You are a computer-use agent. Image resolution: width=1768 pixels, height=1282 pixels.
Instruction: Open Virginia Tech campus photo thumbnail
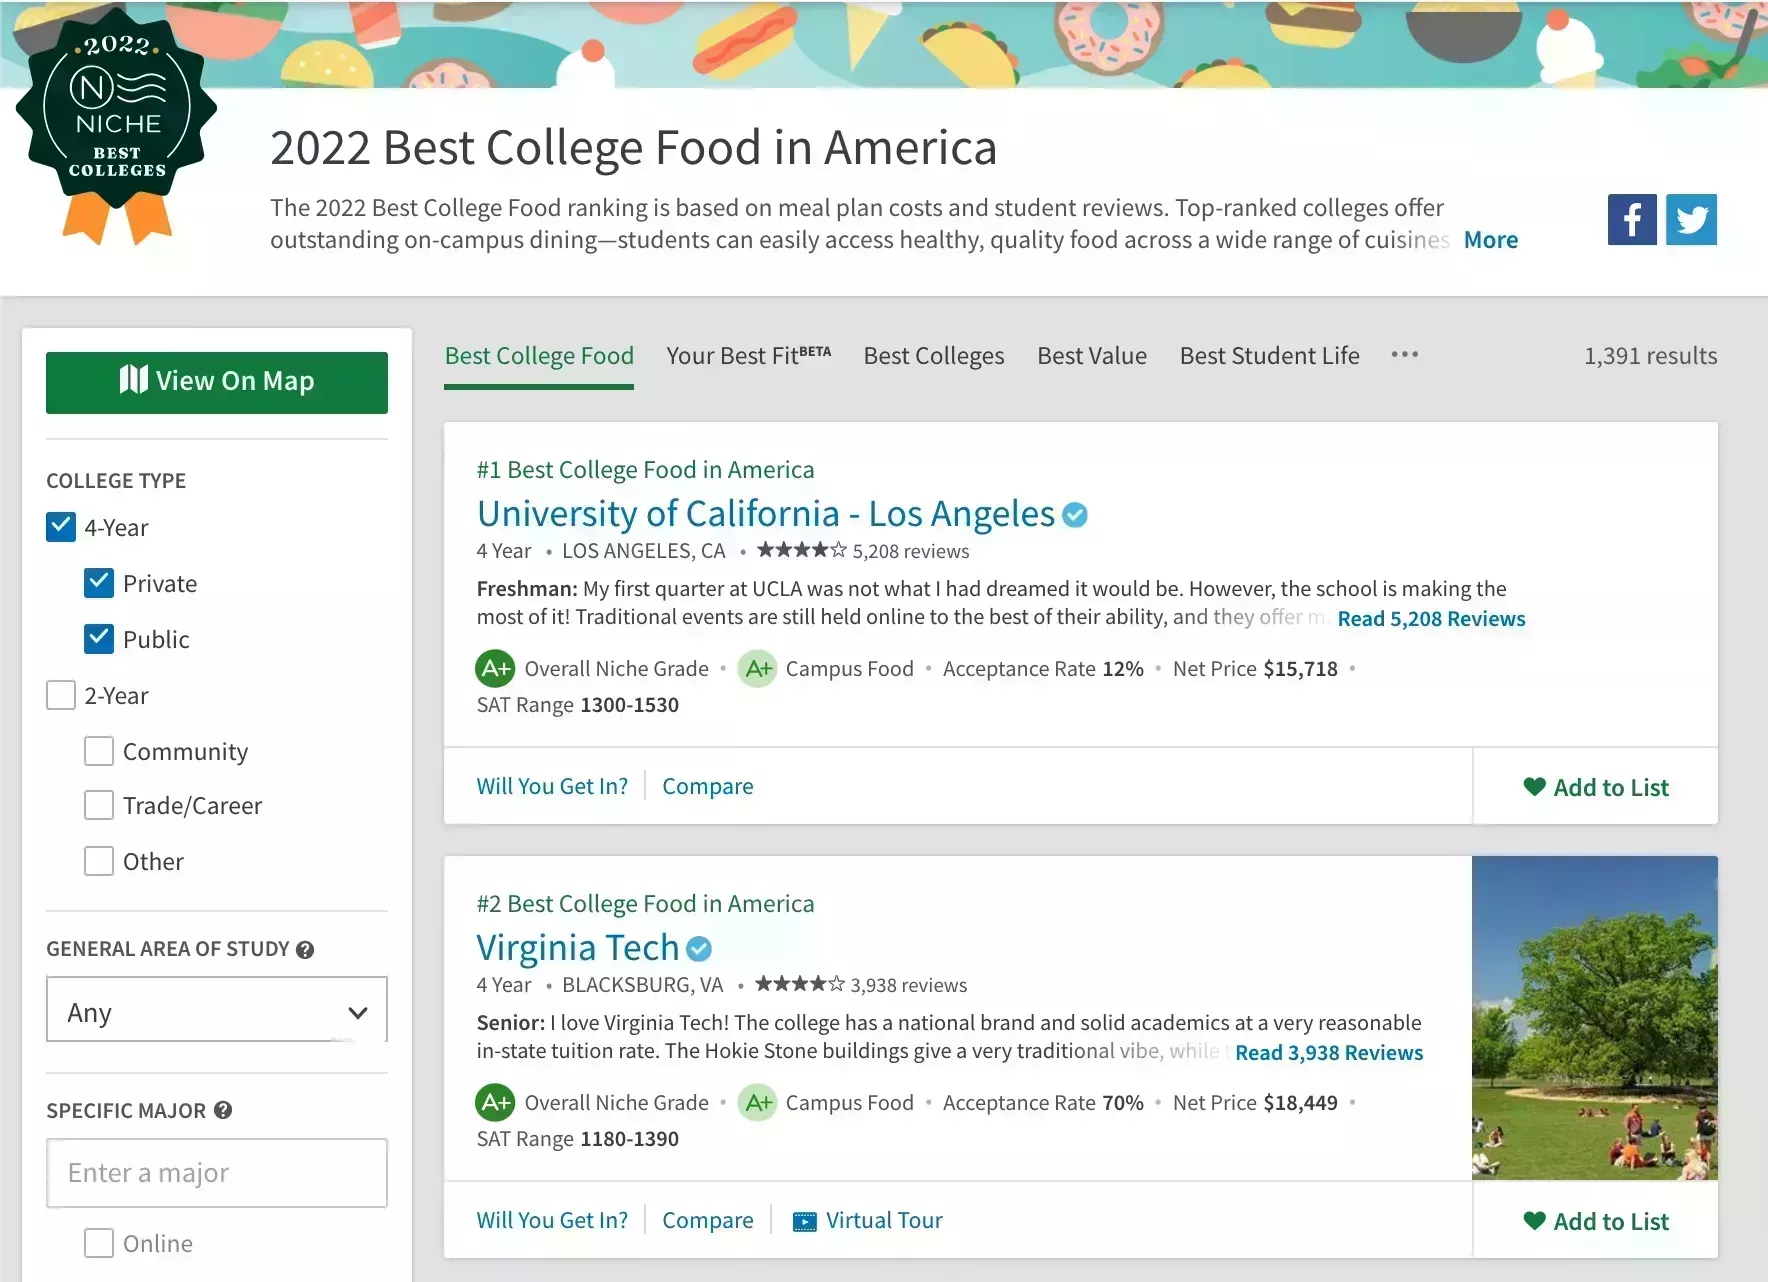point(1595,1018)
